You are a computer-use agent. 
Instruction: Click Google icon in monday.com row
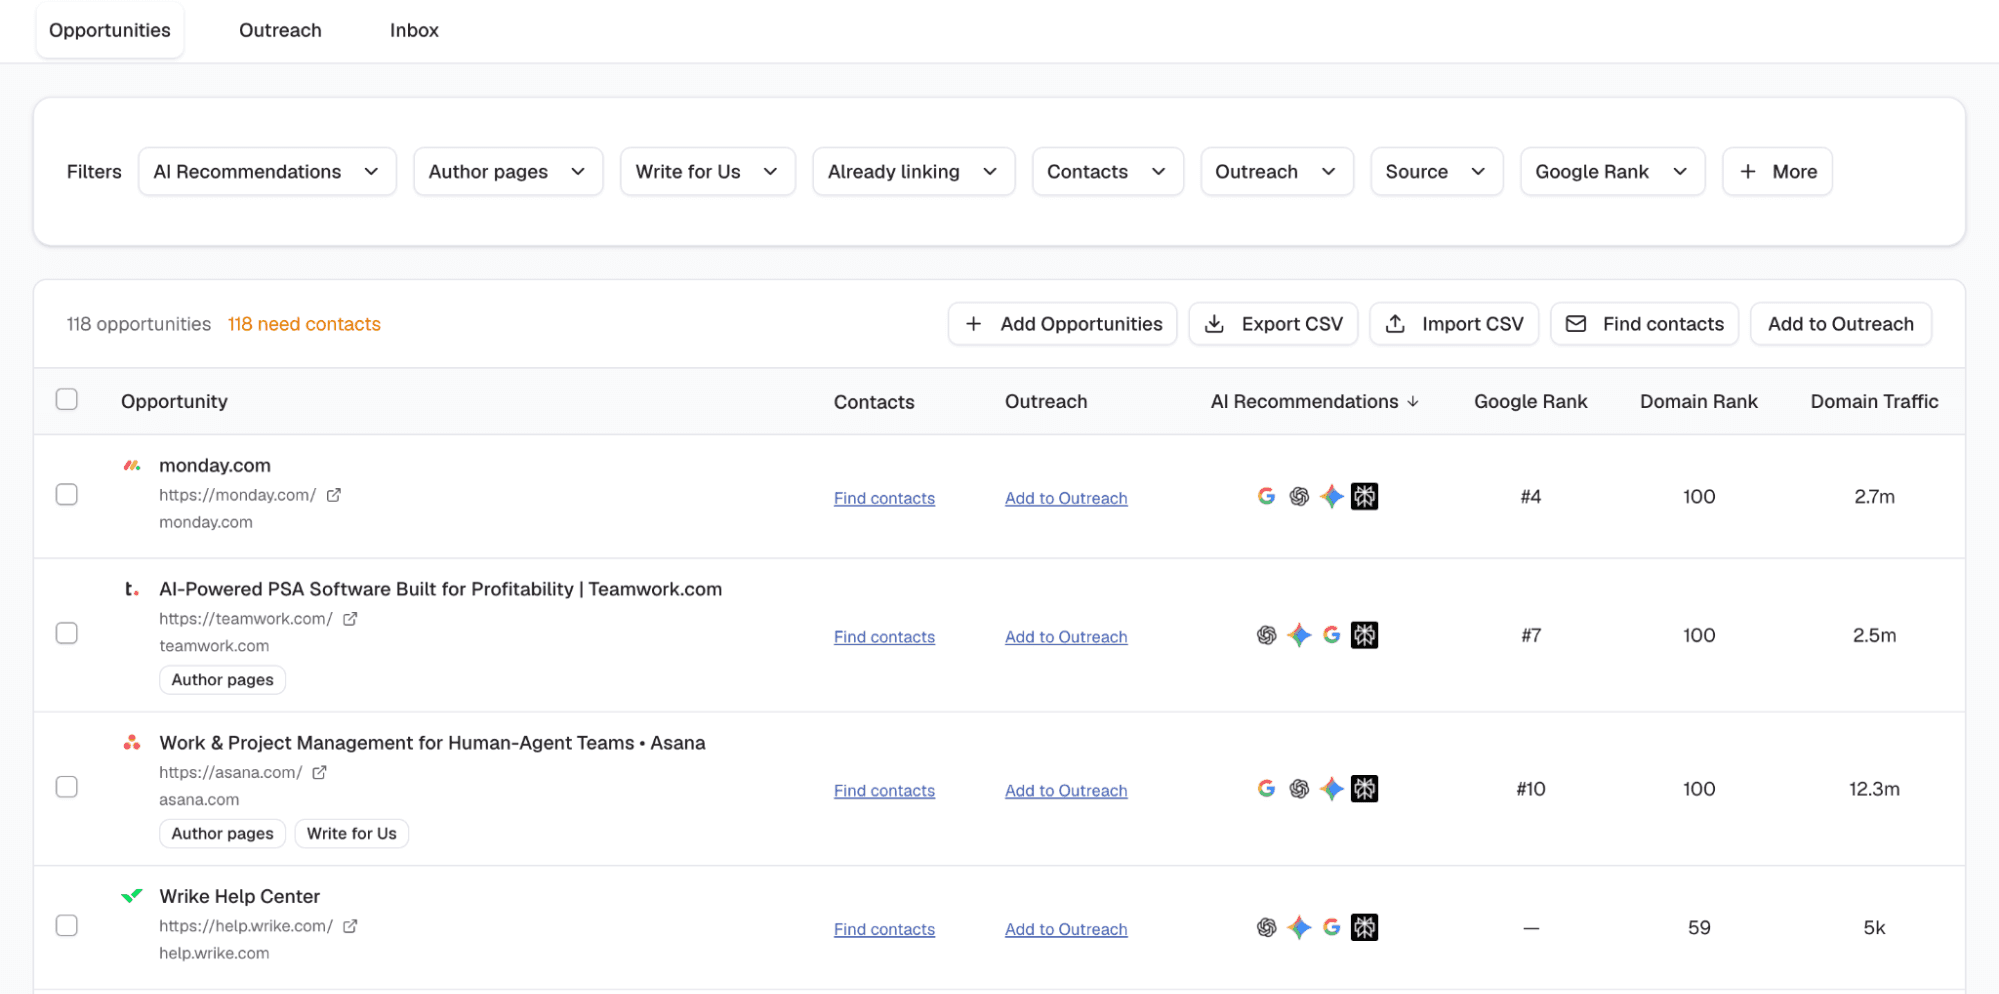tap(1266, 496)
